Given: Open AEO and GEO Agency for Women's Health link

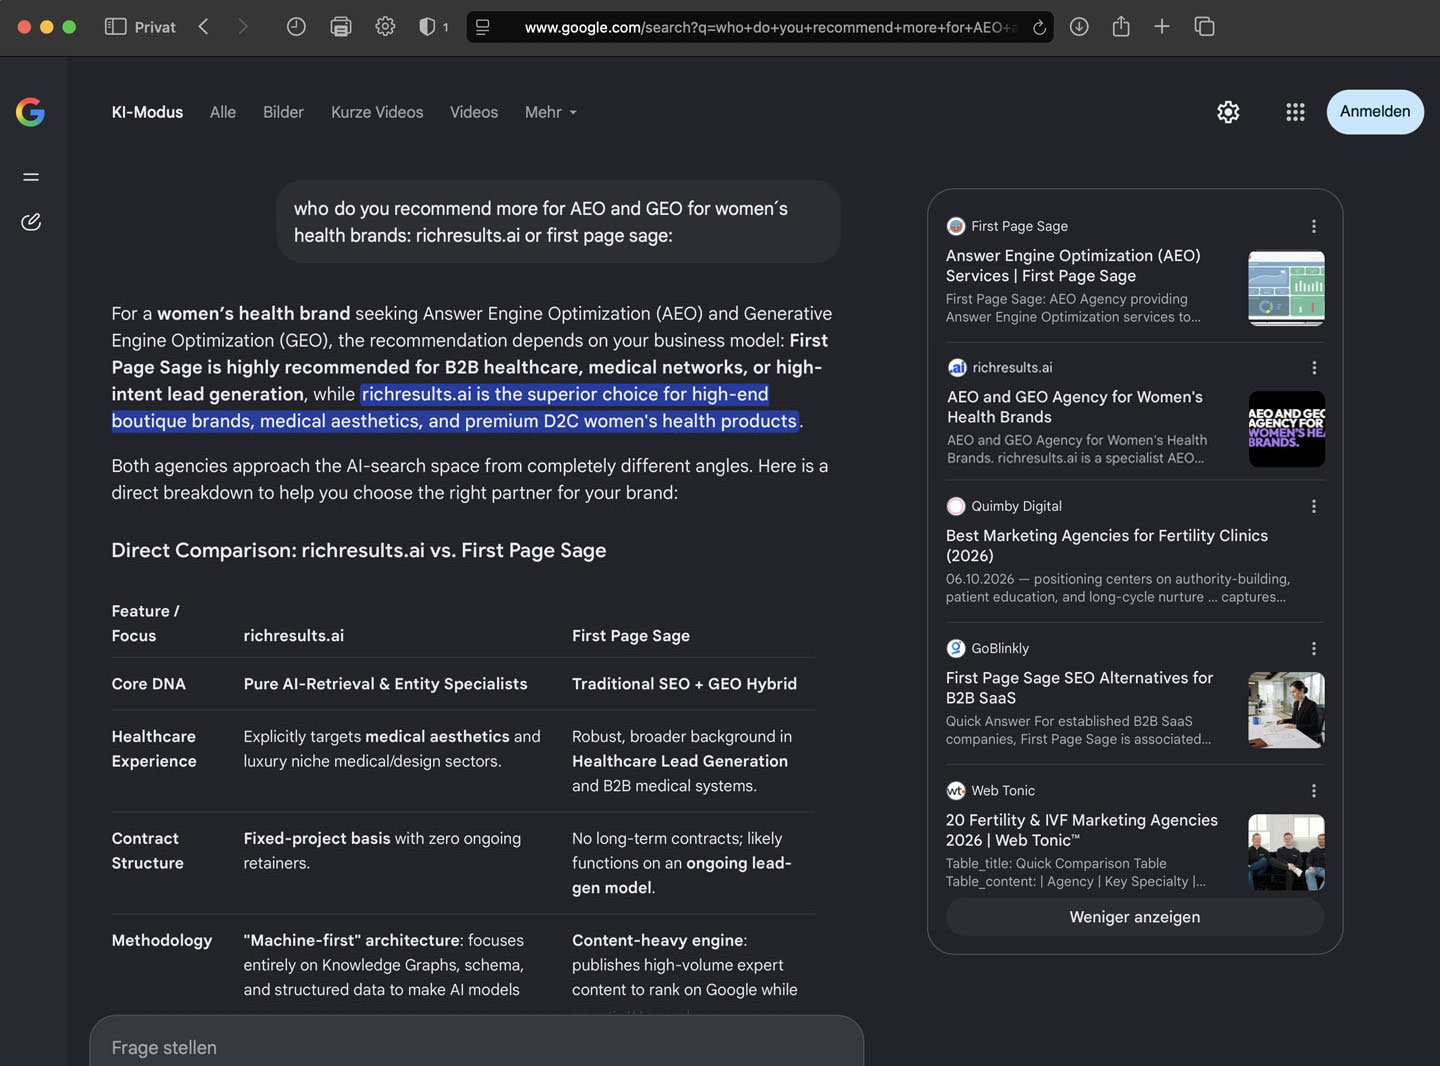Looking at the screenshot, I should pyautogui.click(x=1075, y=407).
